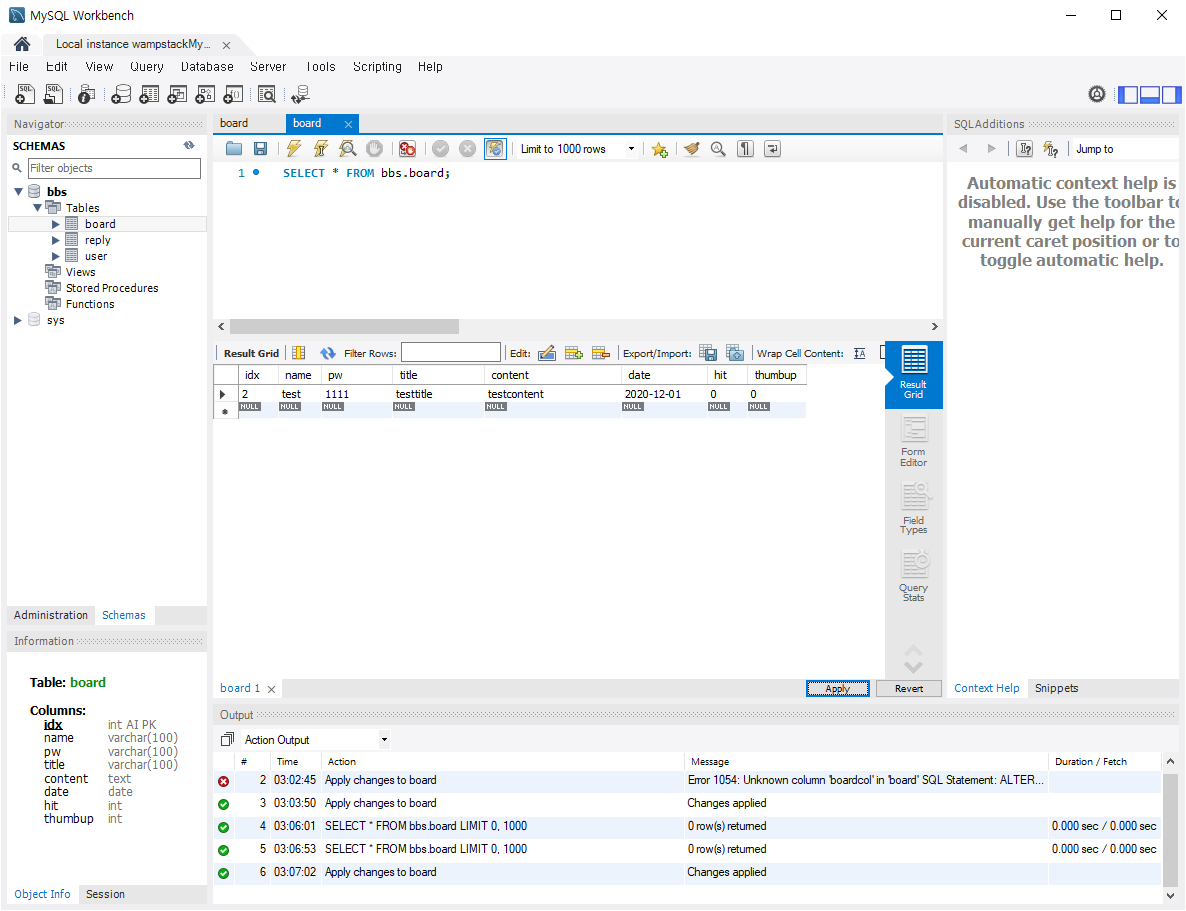Viewport: 1186px width, 911px height.
Task: Create a new stored procedure icon
Action: (x=205, y=94)
